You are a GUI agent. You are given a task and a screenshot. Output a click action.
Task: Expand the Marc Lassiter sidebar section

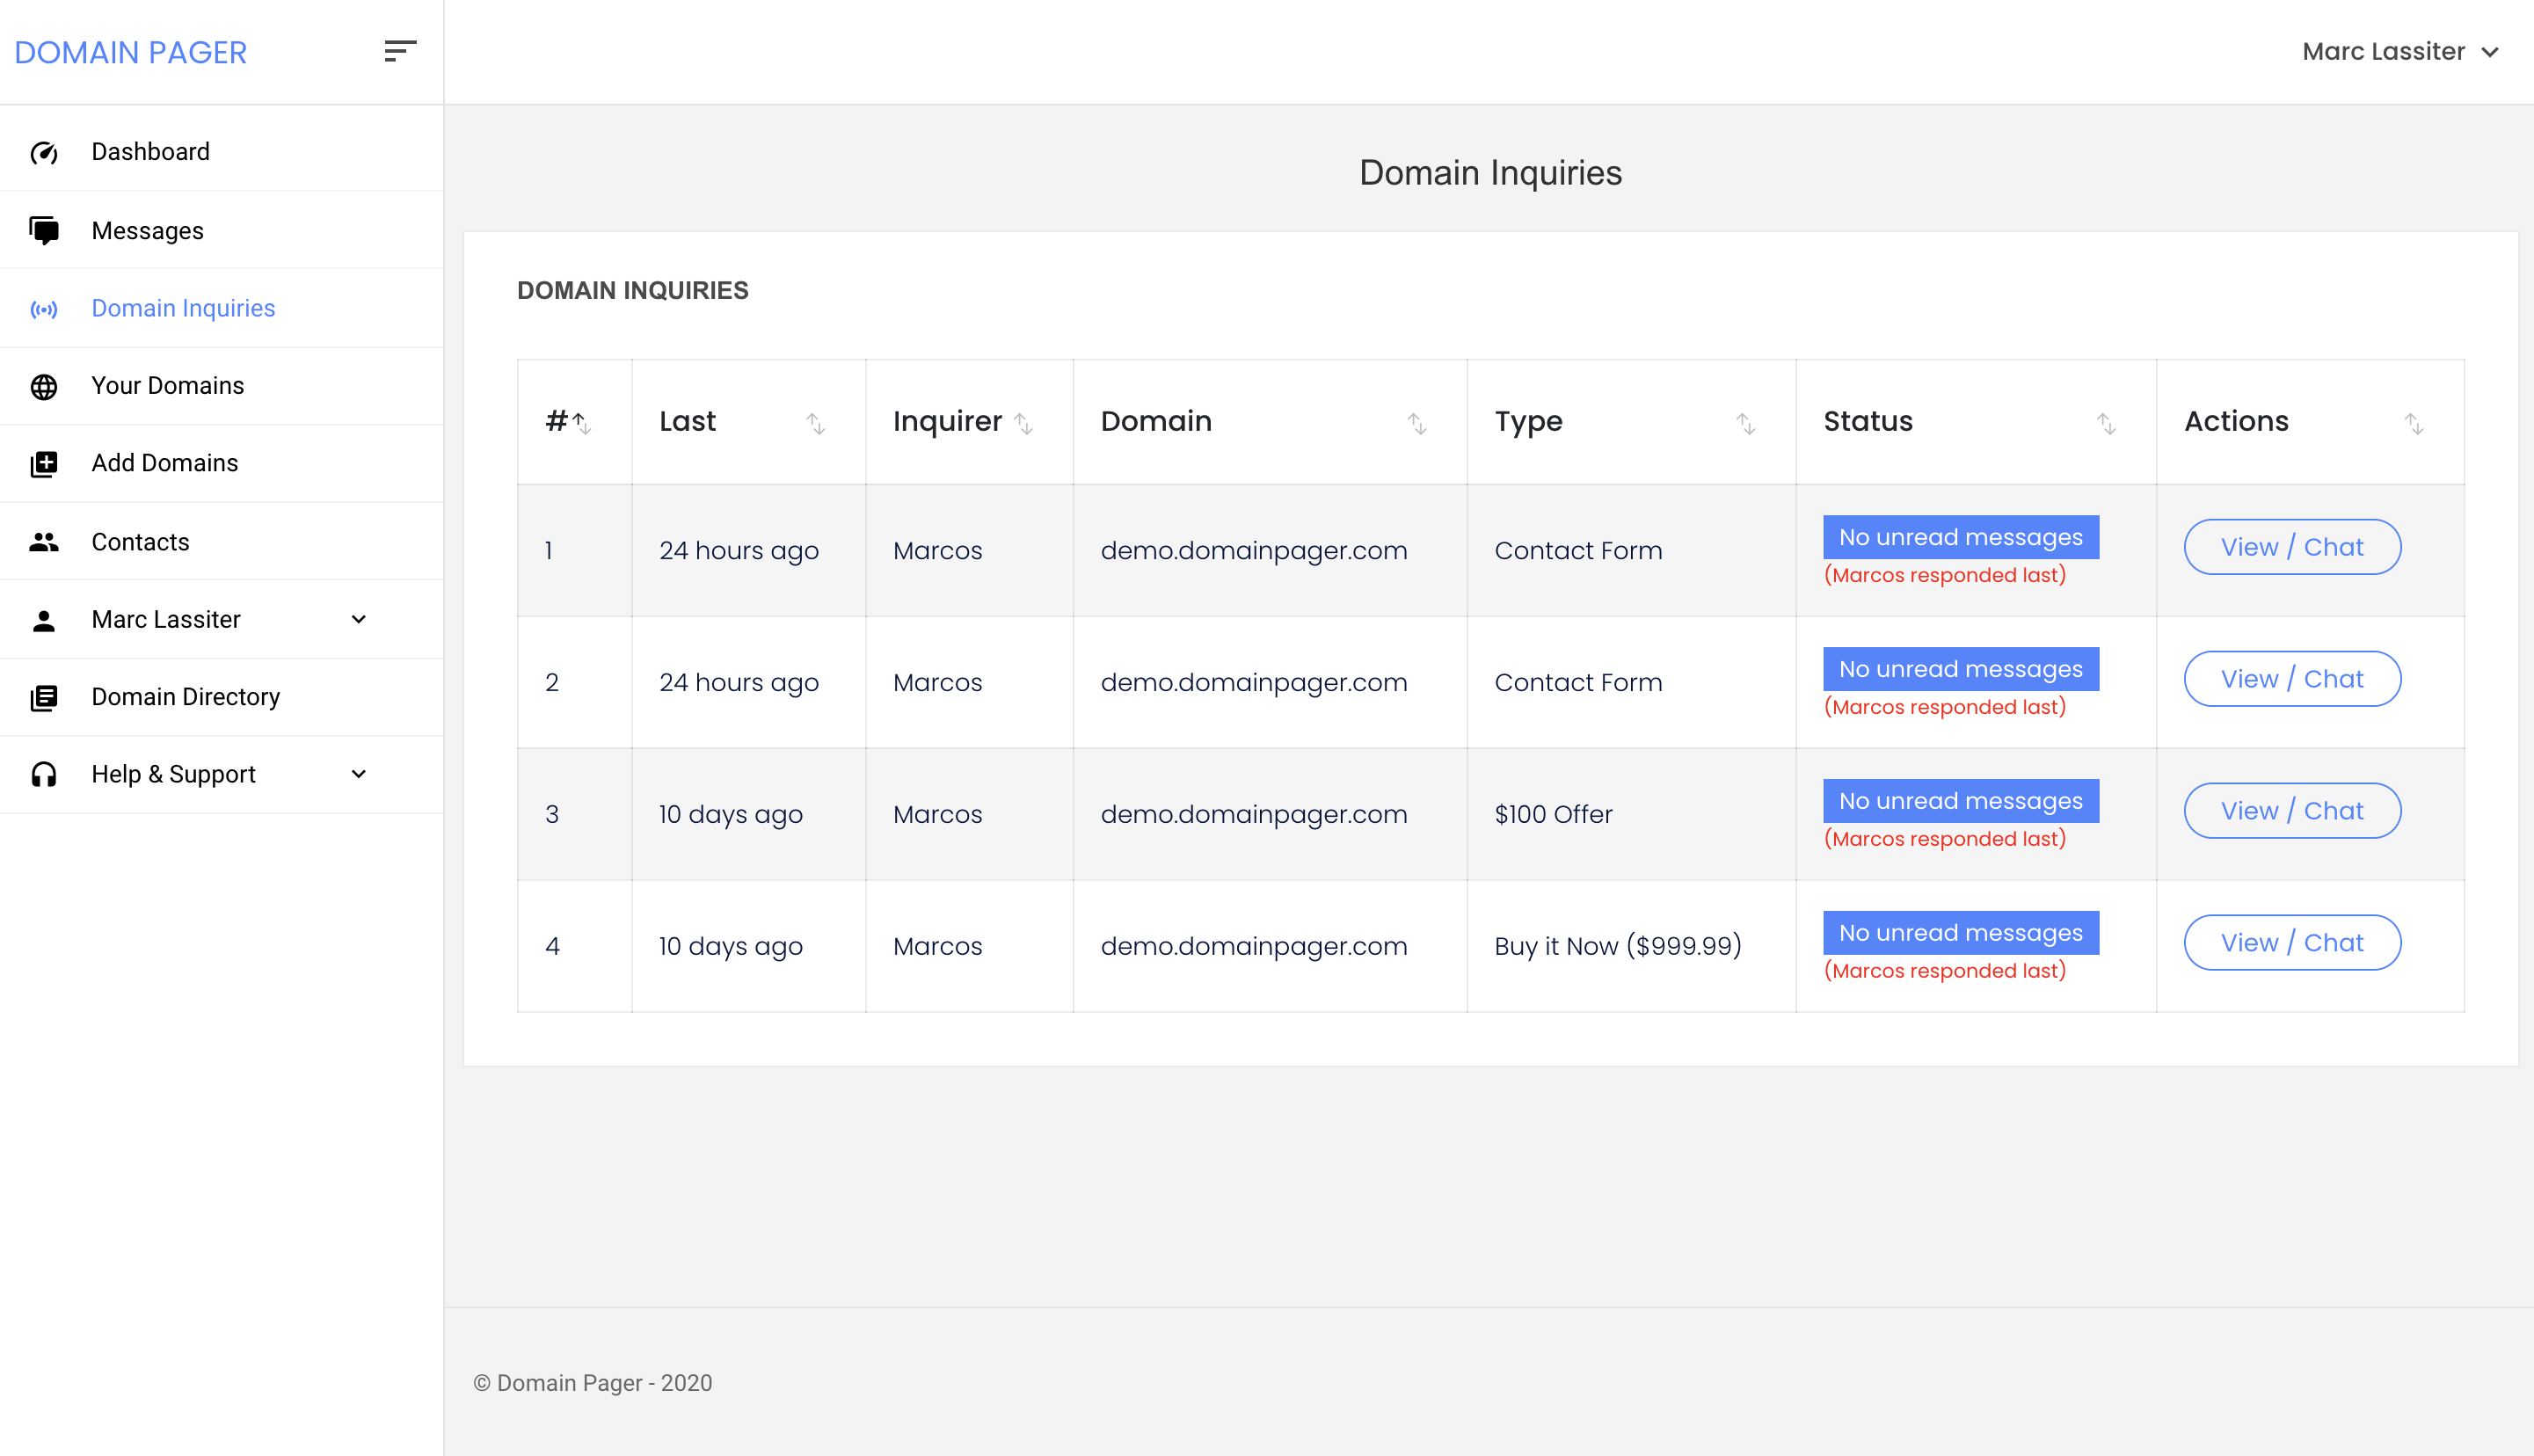click(358, 619)
